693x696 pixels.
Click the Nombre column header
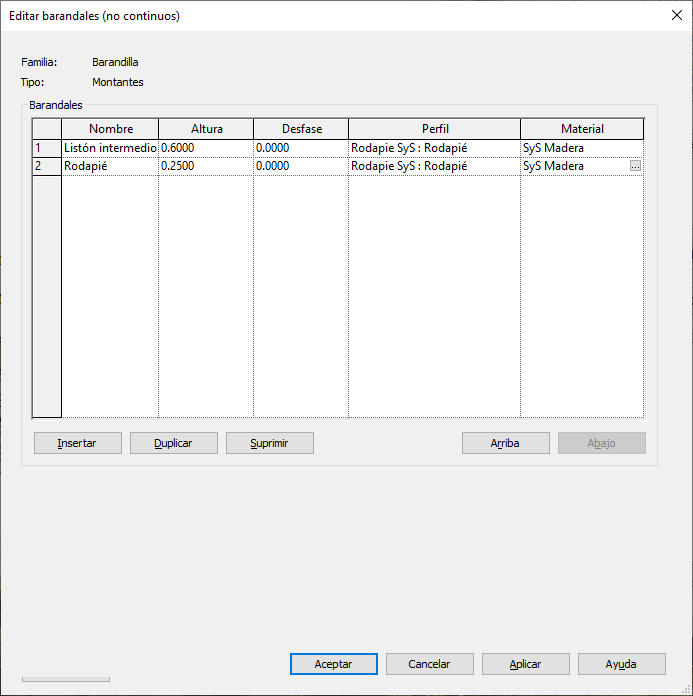pos(110,129)
